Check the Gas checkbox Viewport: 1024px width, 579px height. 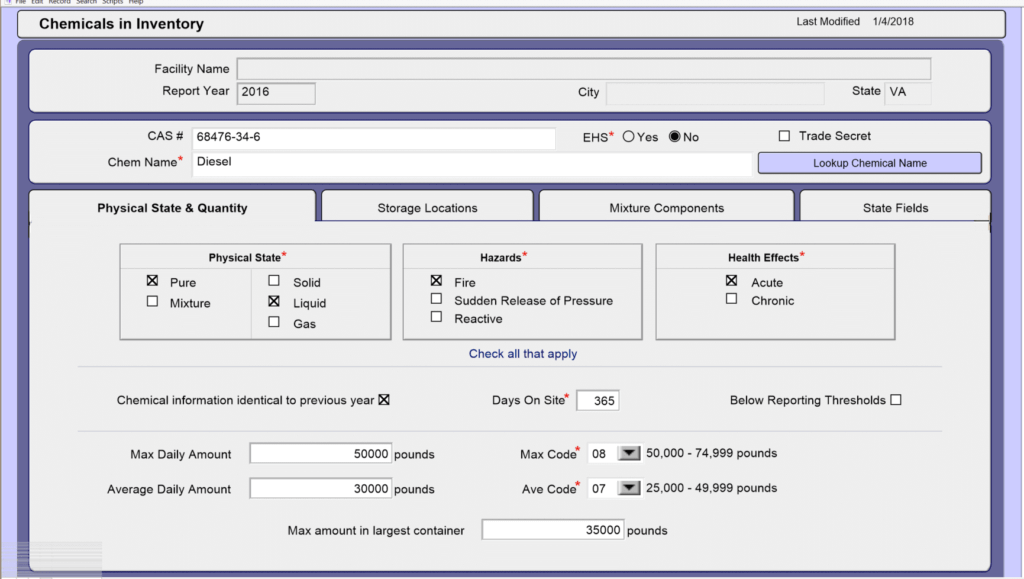(274, 322)
